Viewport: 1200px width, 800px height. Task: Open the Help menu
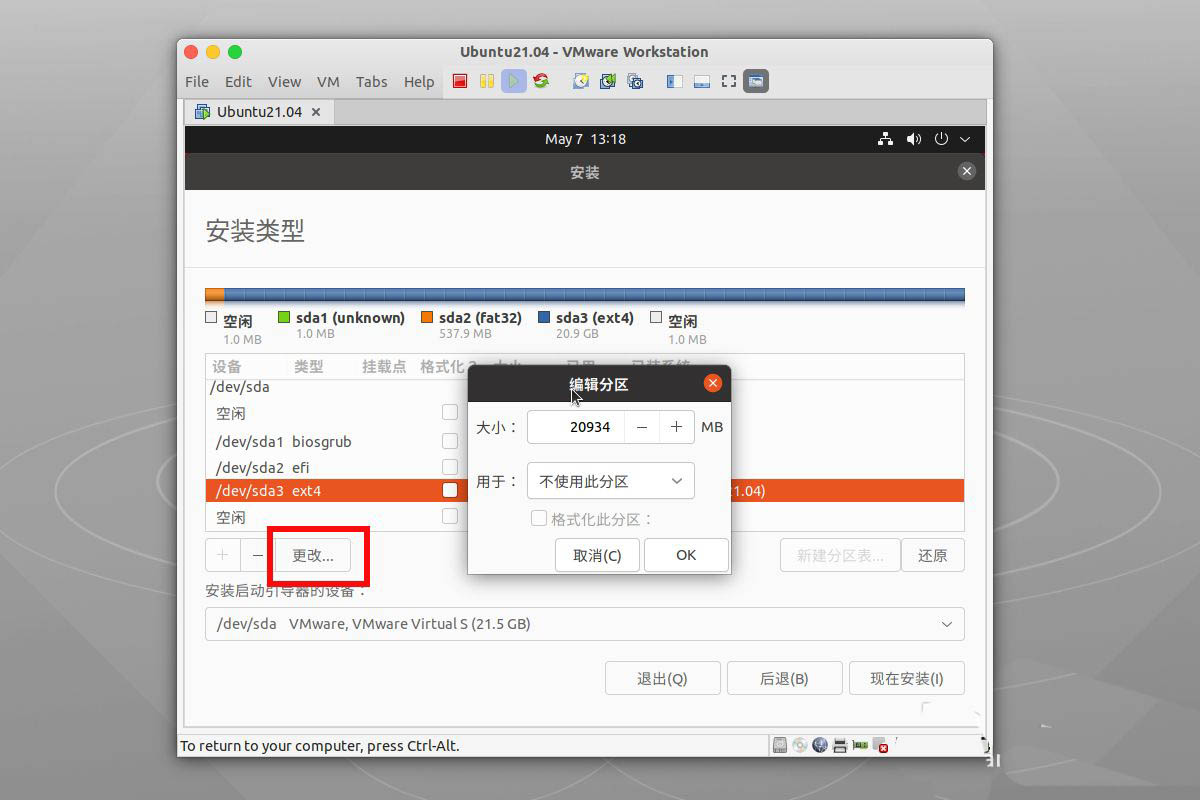tap(419, 82)
